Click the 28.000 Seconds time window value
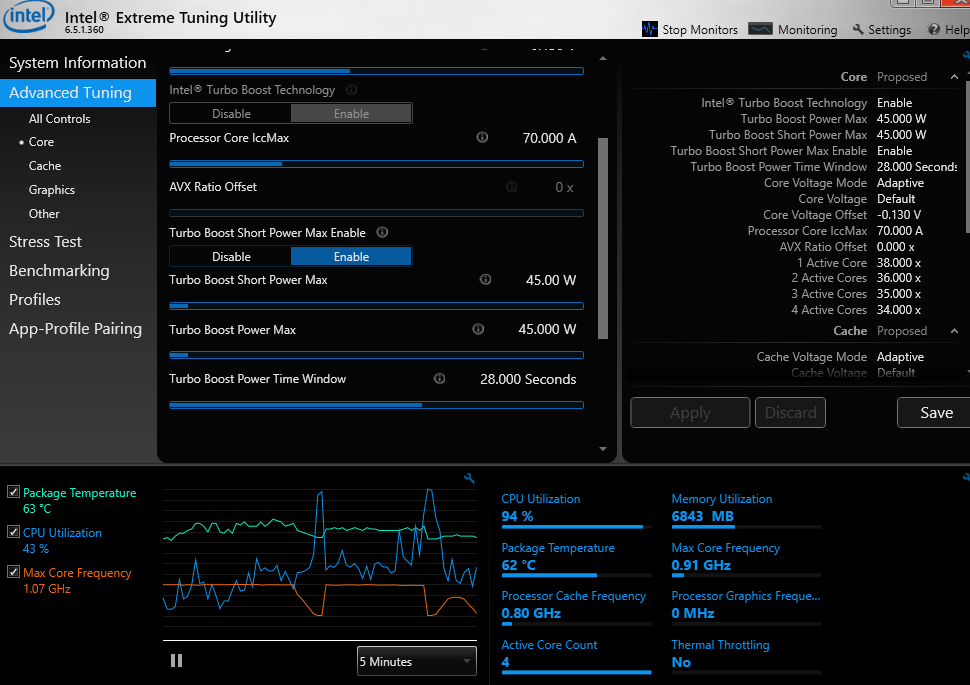The height and width of the screenshot is (685, 970). pos(528,379)
